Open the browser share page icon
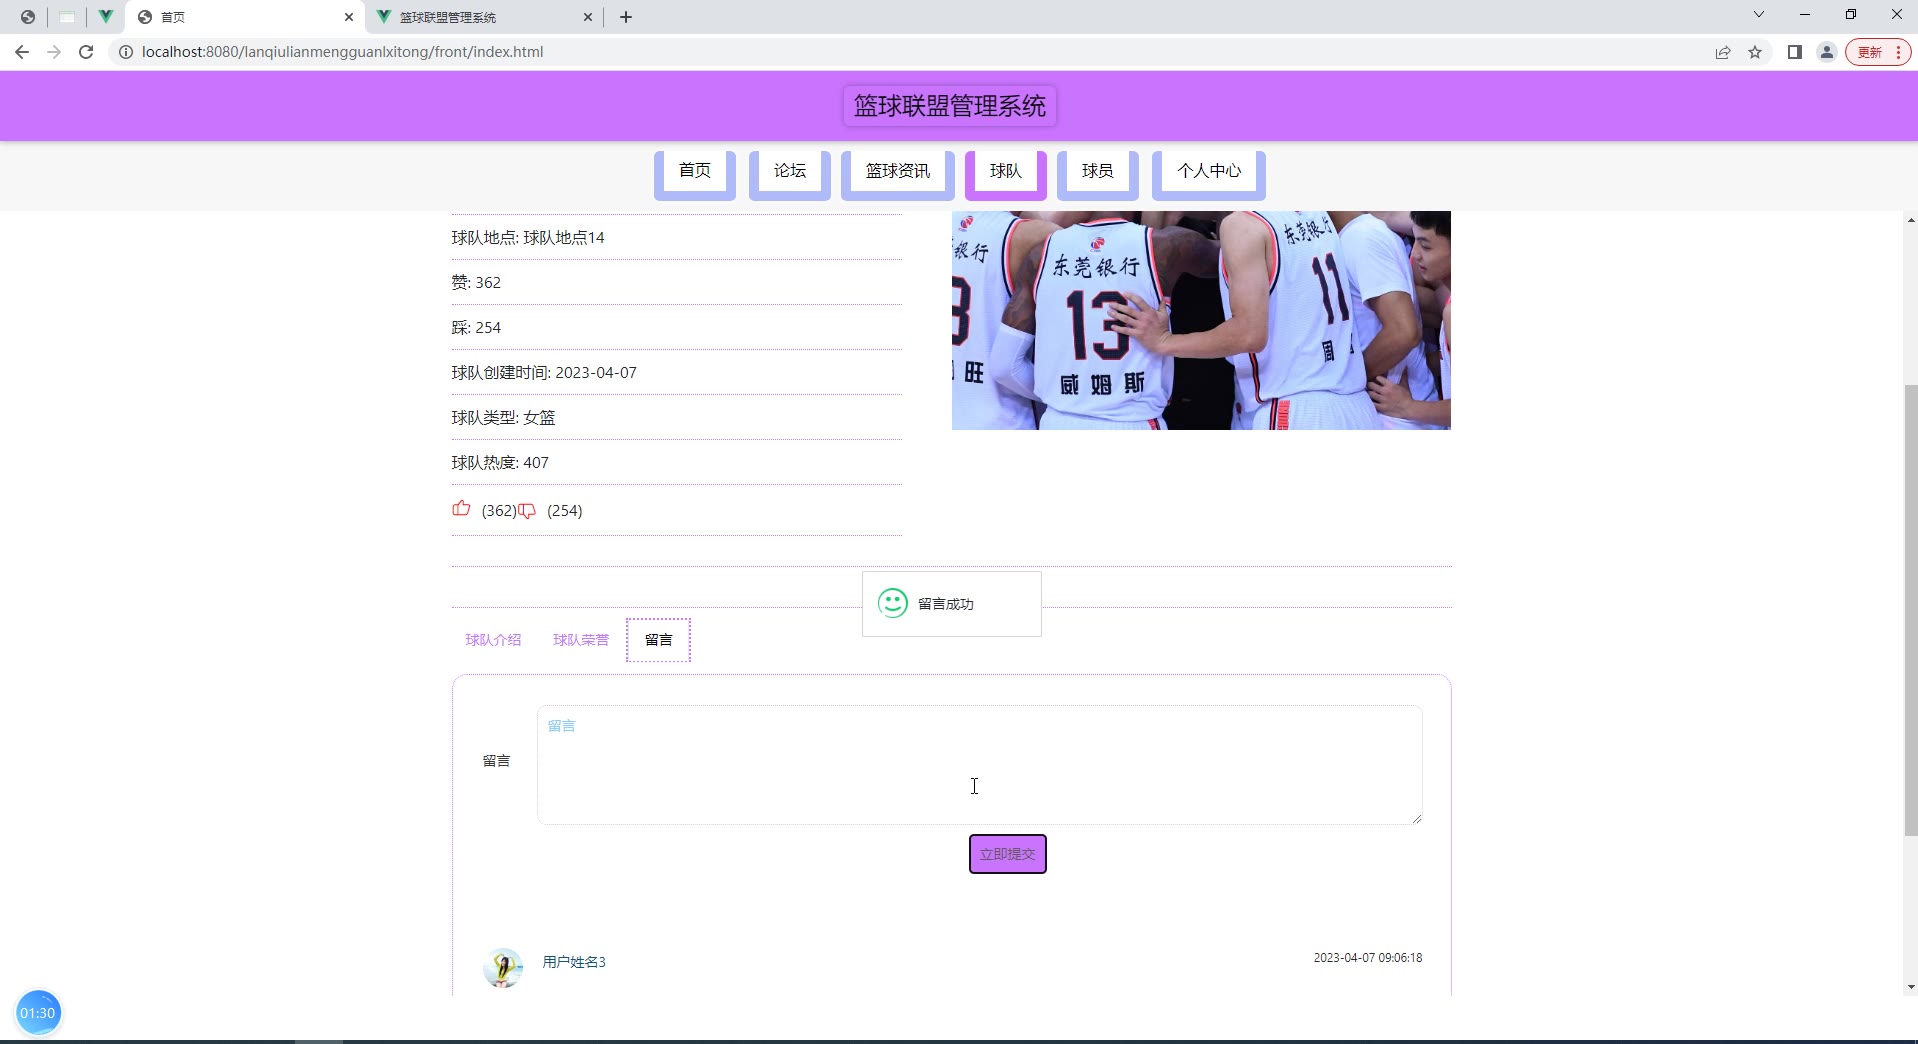The width and height of the screenshot is (1918, 1044). (x=1723, y=52)
